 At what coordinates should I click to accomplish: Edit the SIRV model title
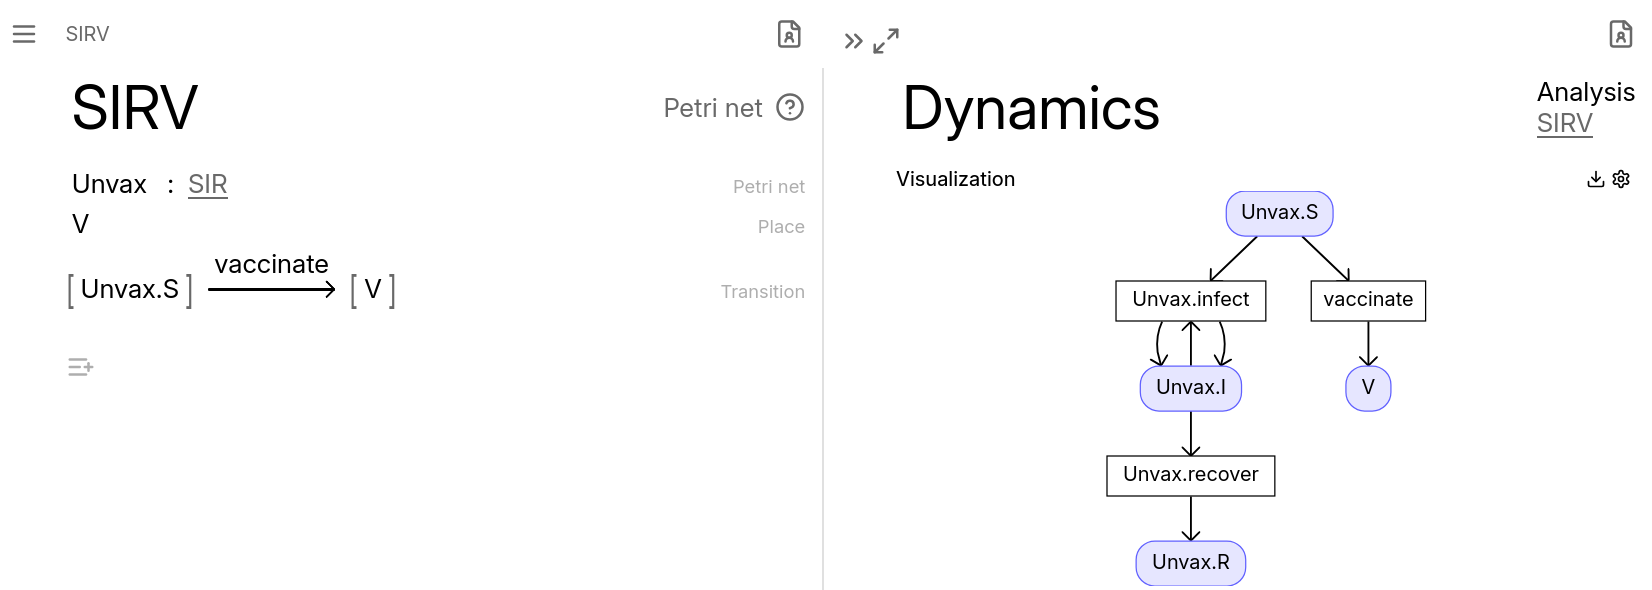pyautogui.click(x=135, y=107)
